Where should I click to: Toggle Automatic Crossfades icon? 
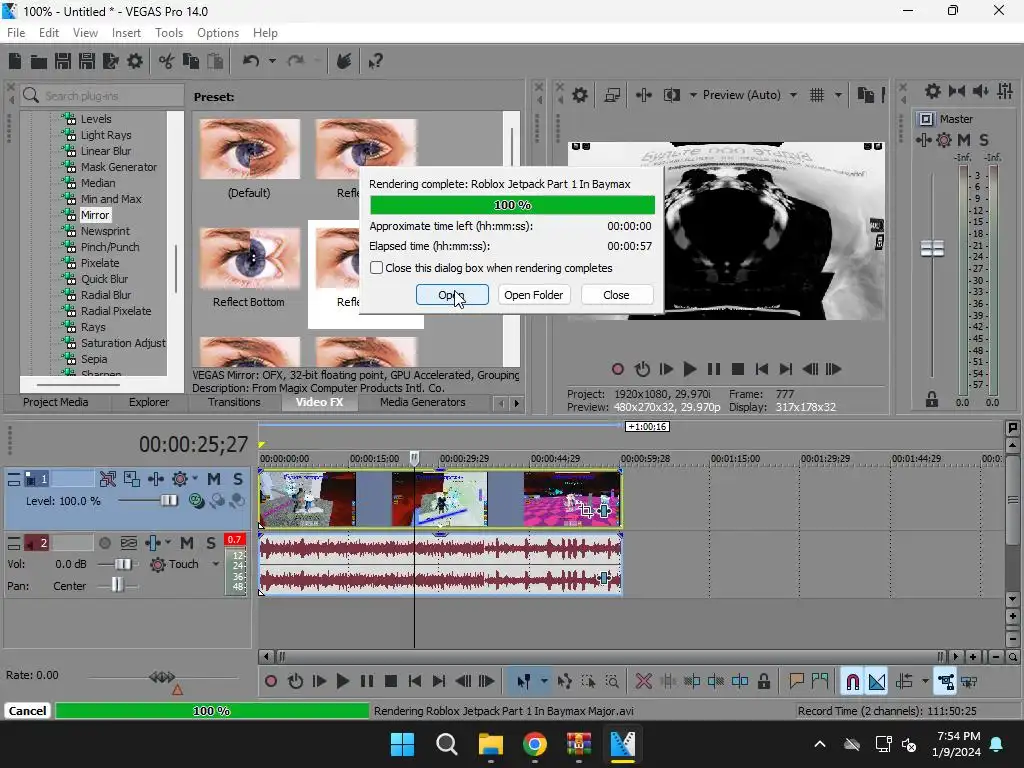[x=877, y=682]
